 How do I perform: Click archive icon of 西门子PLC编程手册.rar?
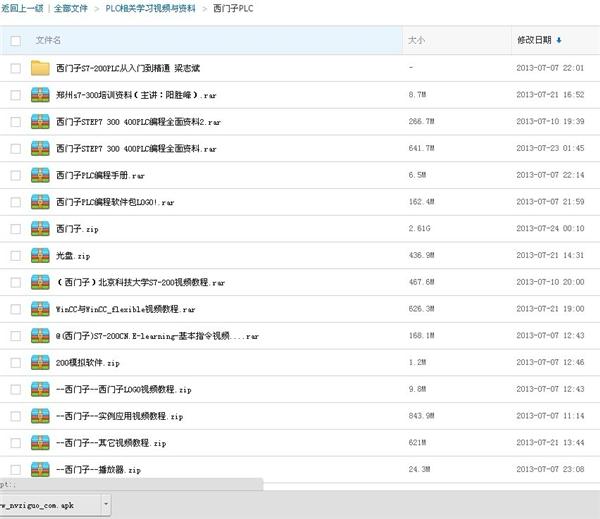40,175
